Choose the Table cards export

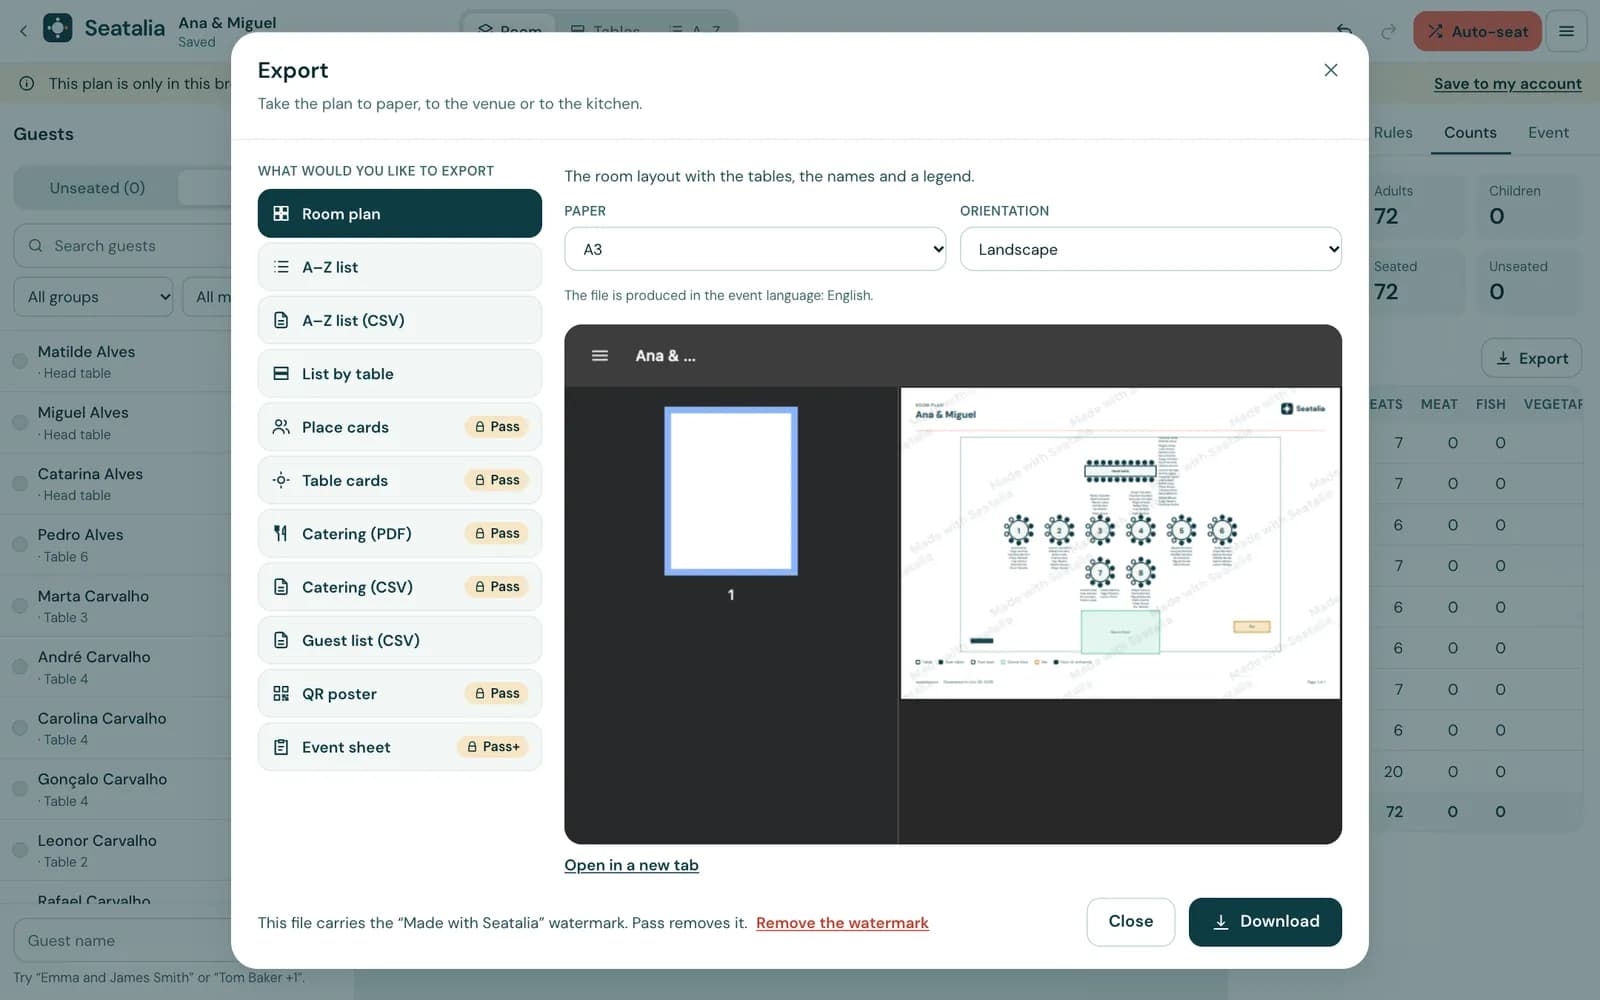click(x=400, y=481)
